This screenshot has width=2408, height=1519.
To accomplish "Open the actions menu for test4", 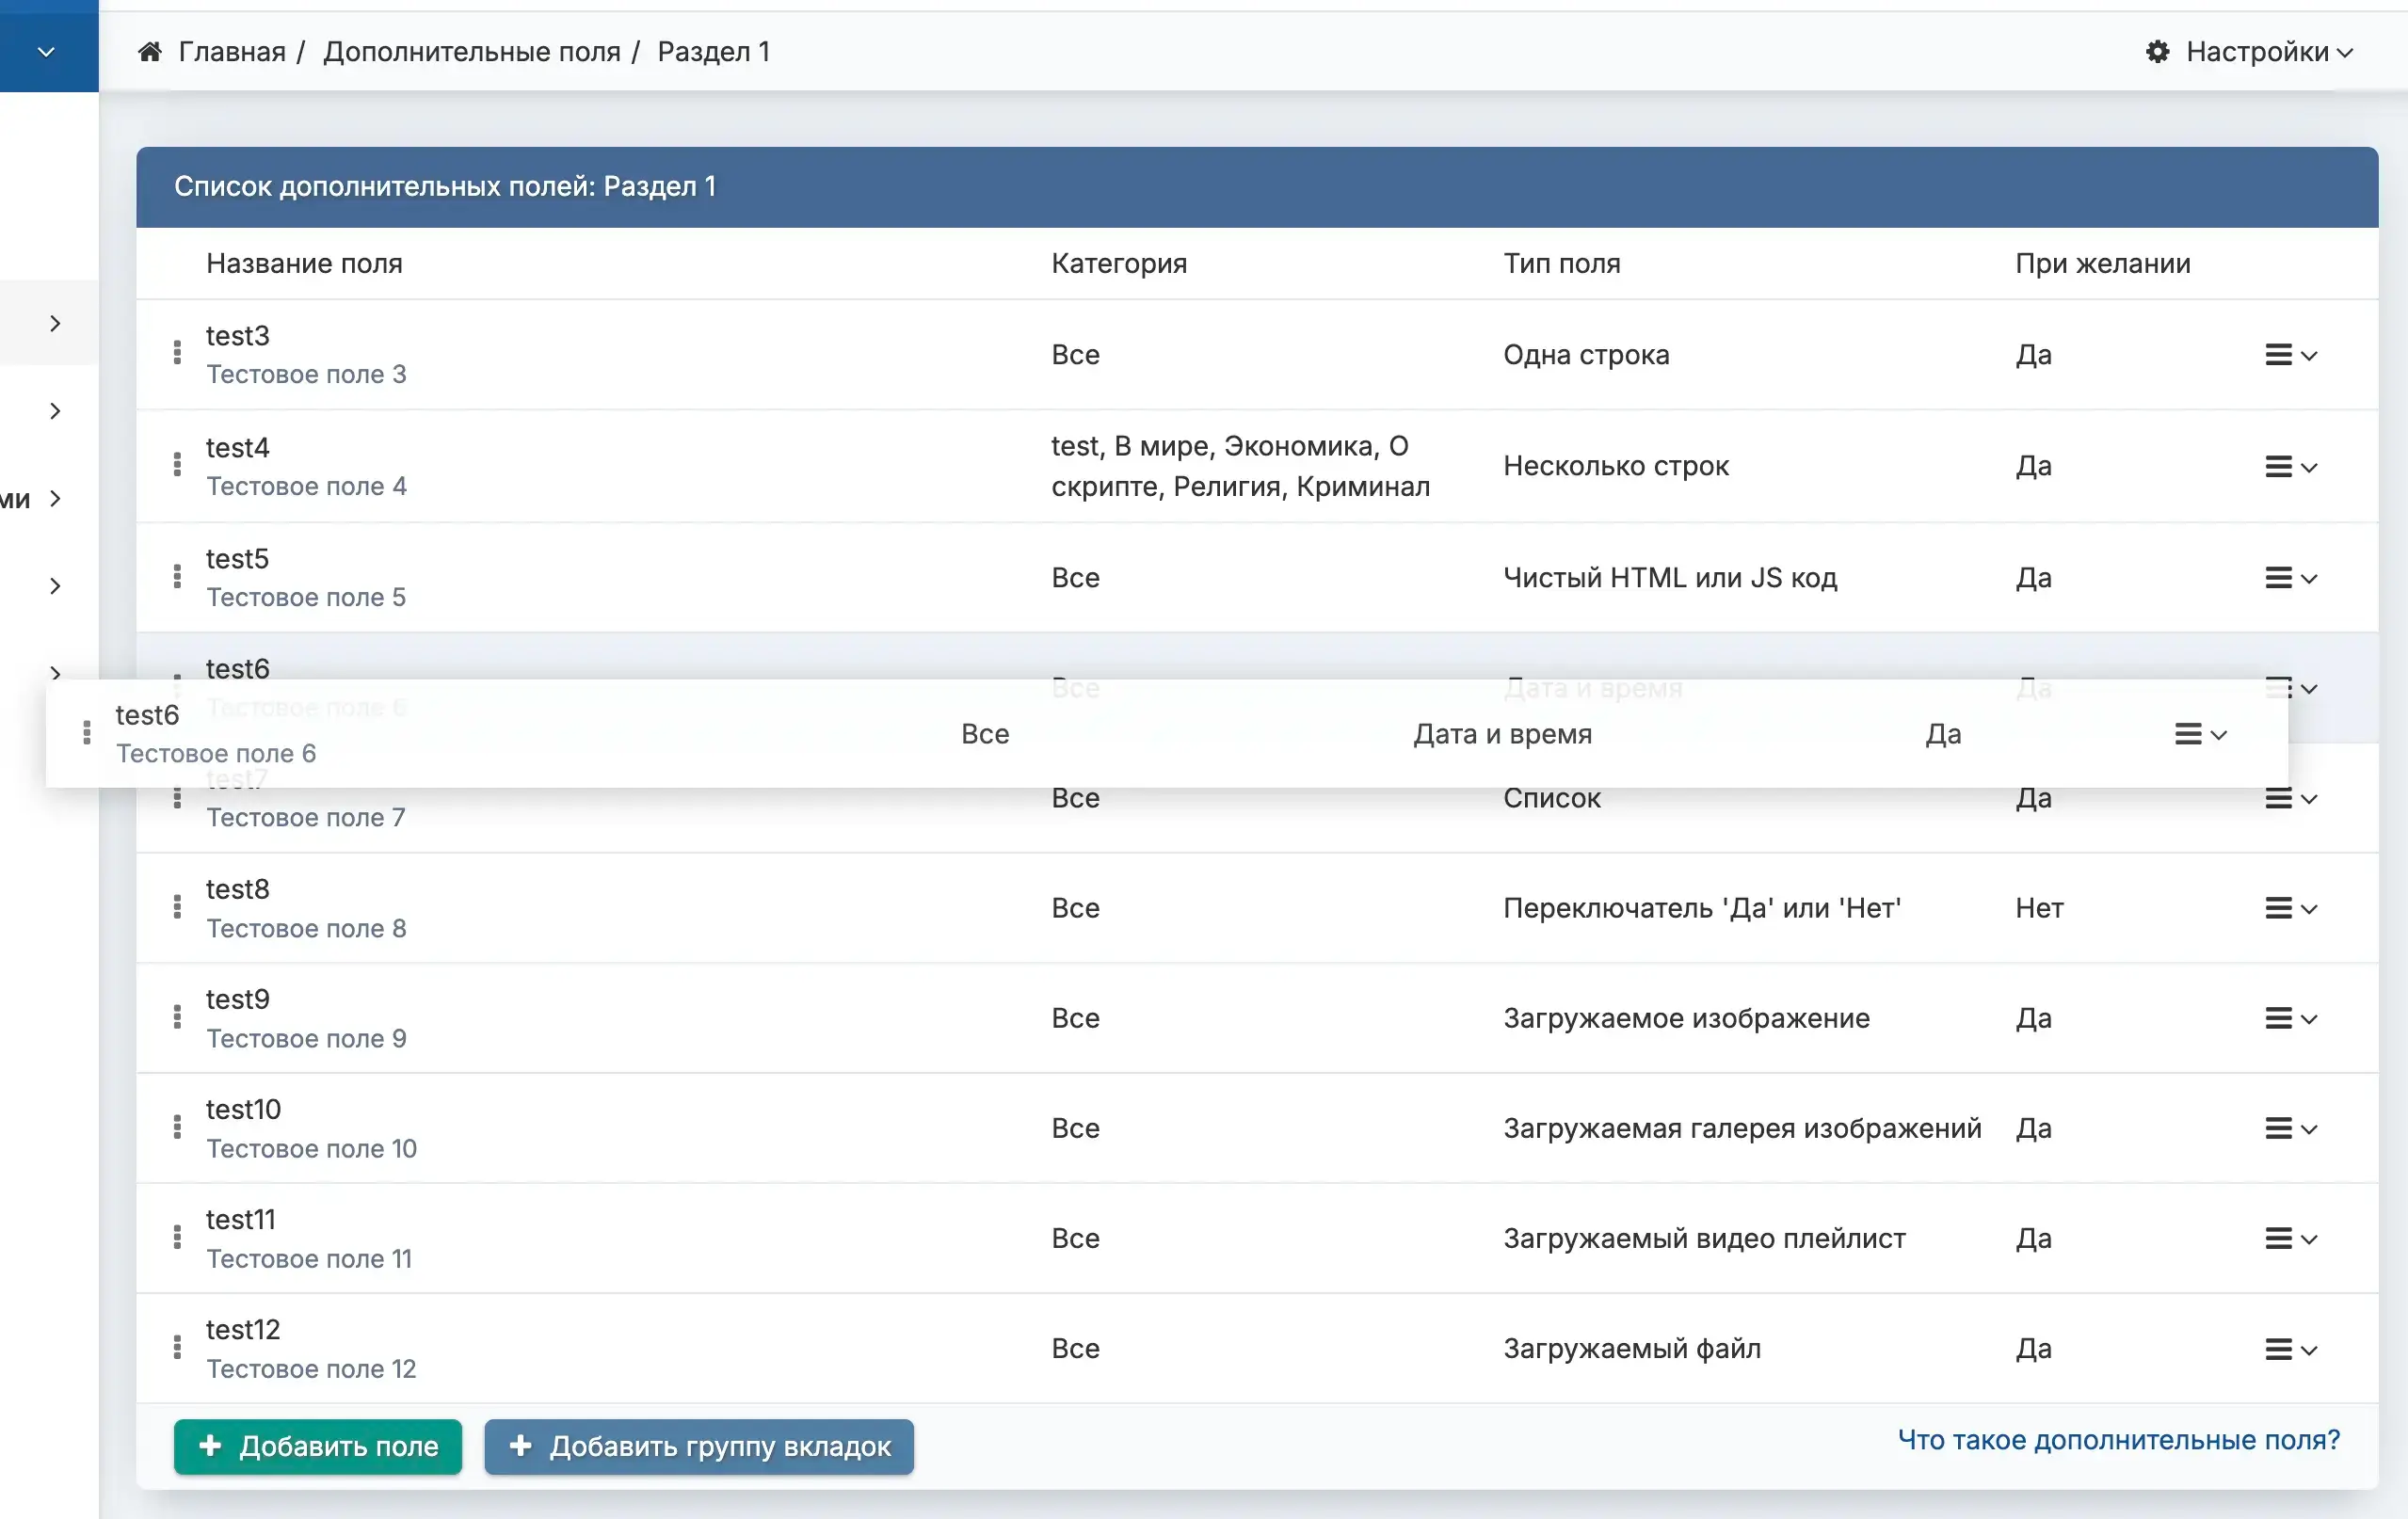I will point(2290,467).
